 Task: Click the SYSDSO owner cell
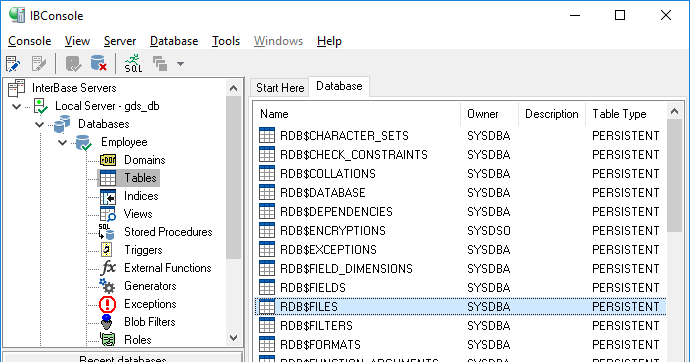tap(489, 230)
